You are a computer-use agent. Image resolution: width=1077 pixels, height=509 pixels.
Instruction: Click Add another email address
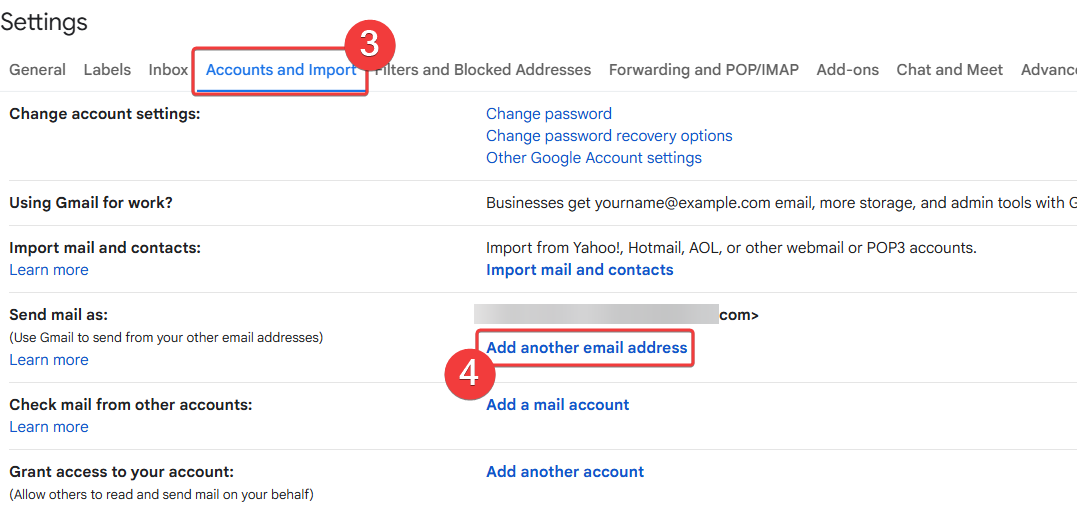[x=586, y=348]
